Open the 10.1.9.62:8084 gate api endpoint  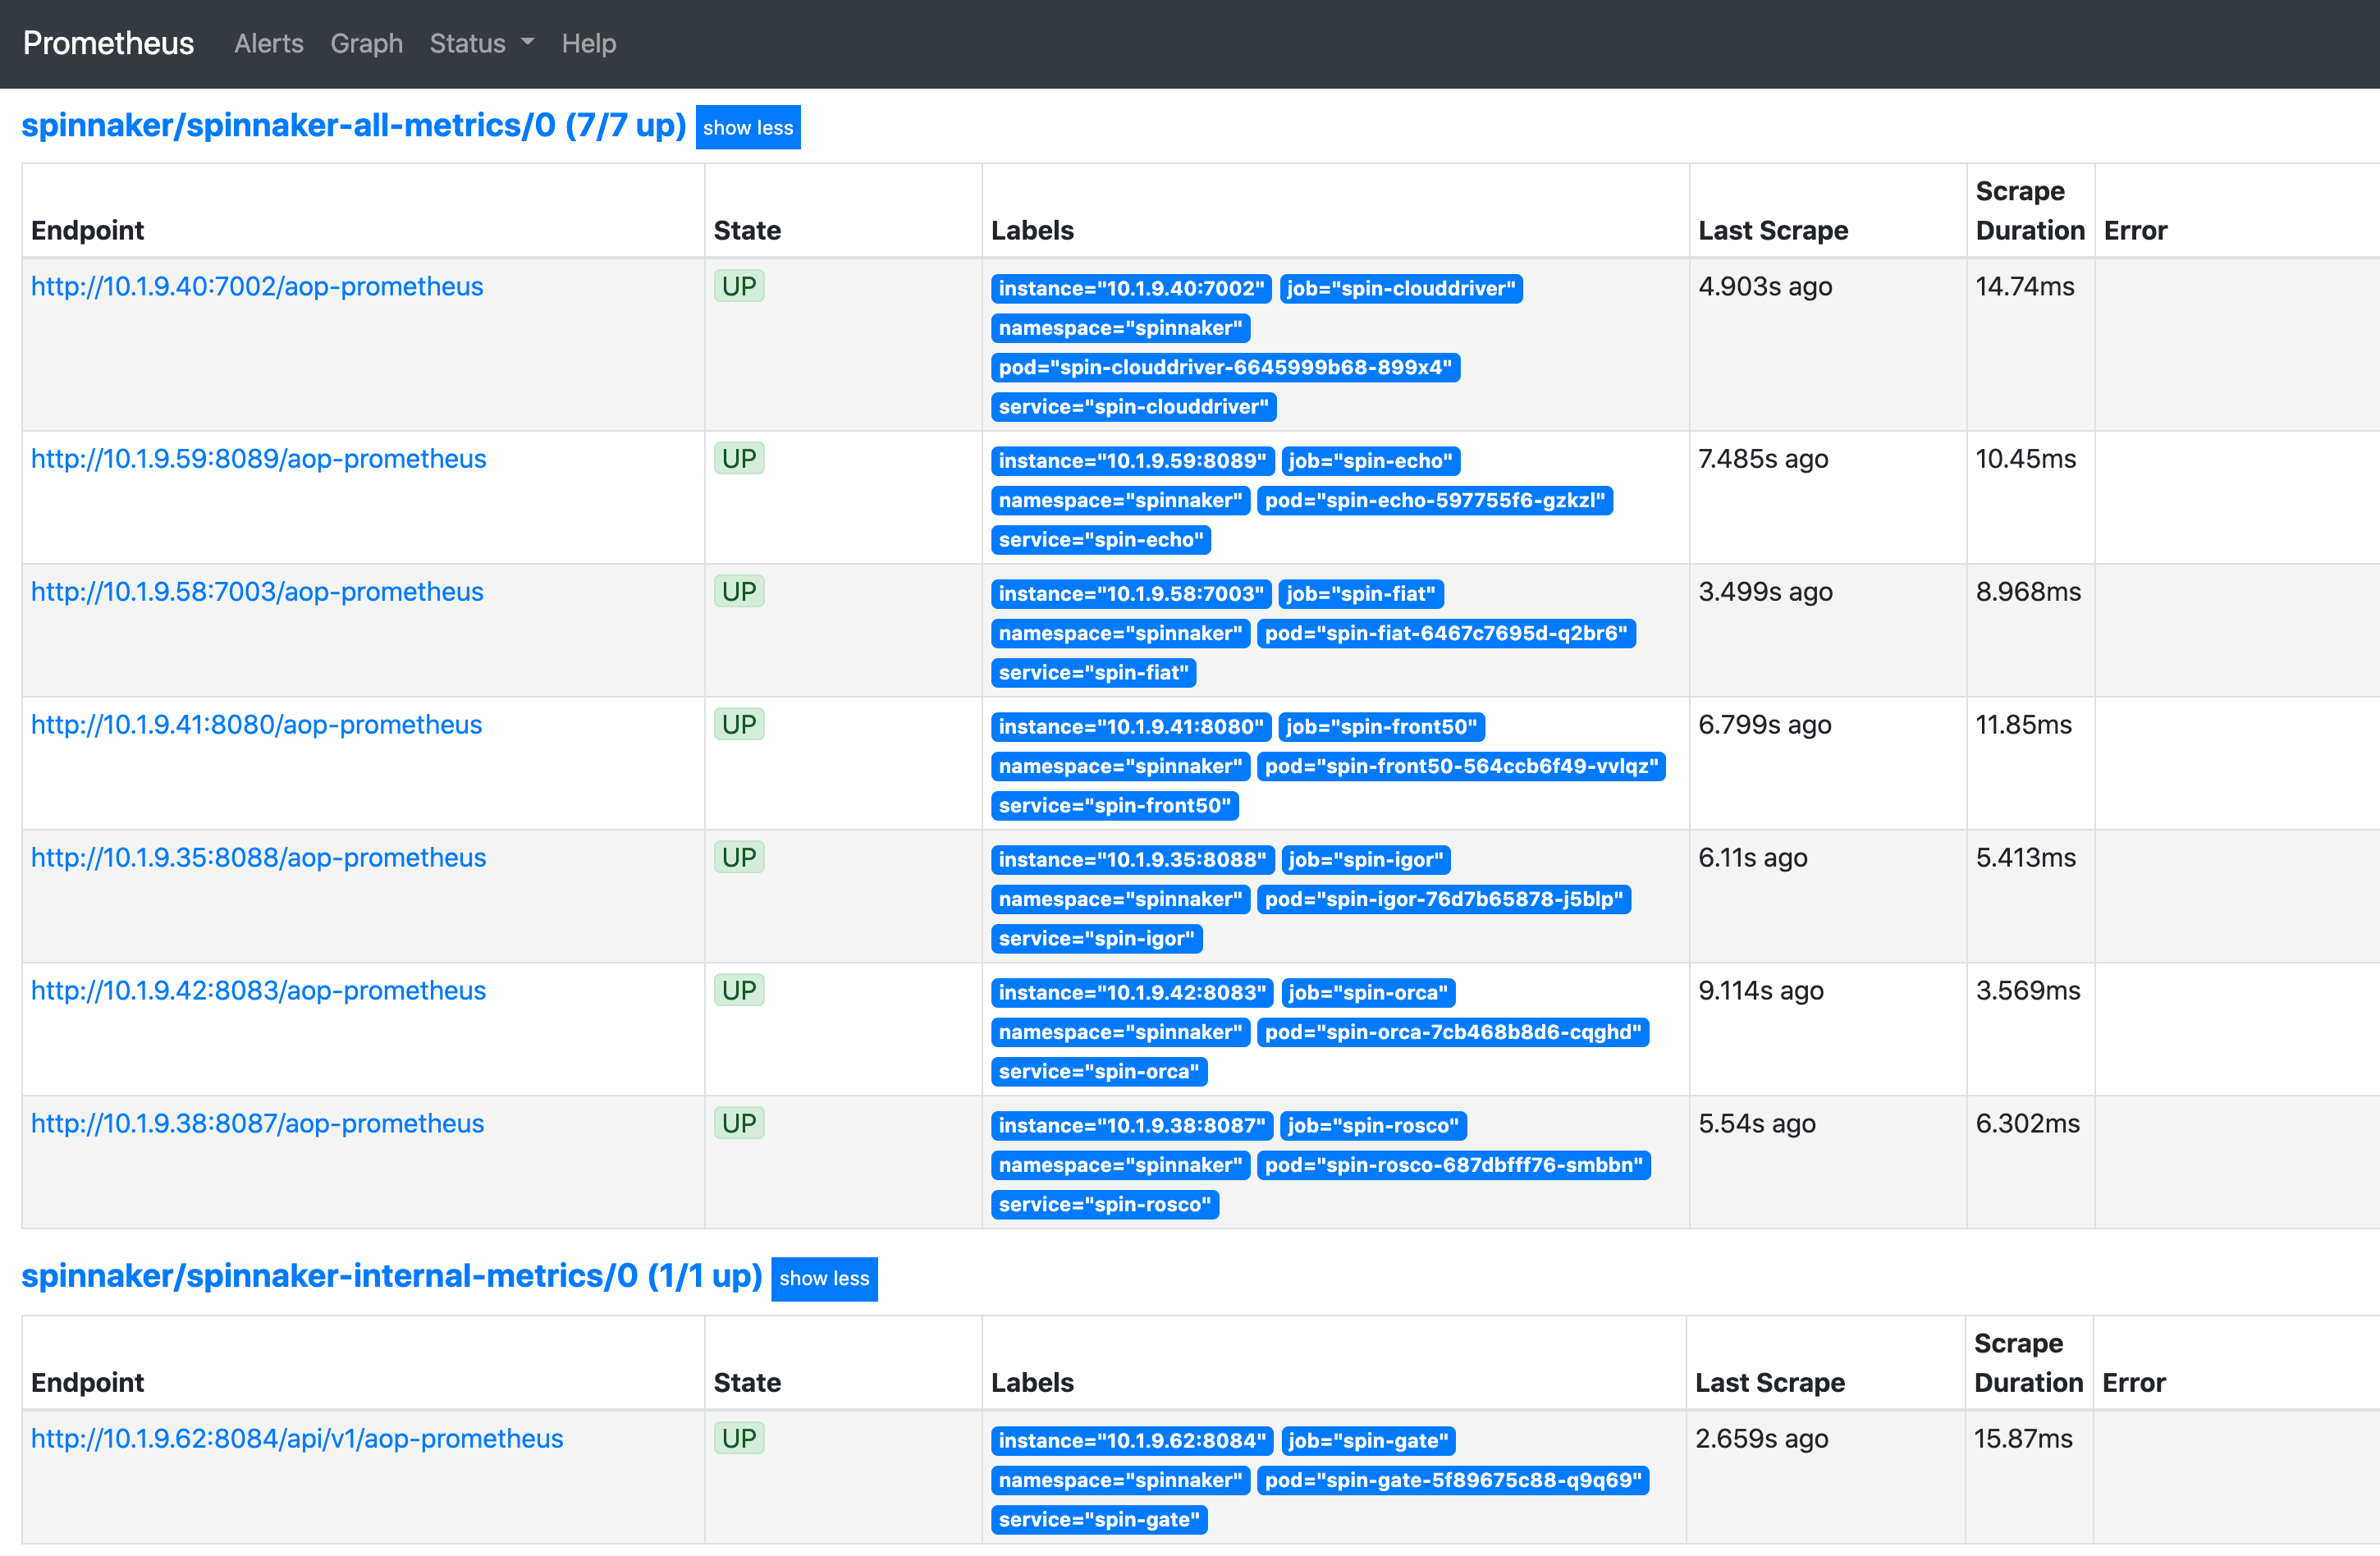(x=297, y=1439)
